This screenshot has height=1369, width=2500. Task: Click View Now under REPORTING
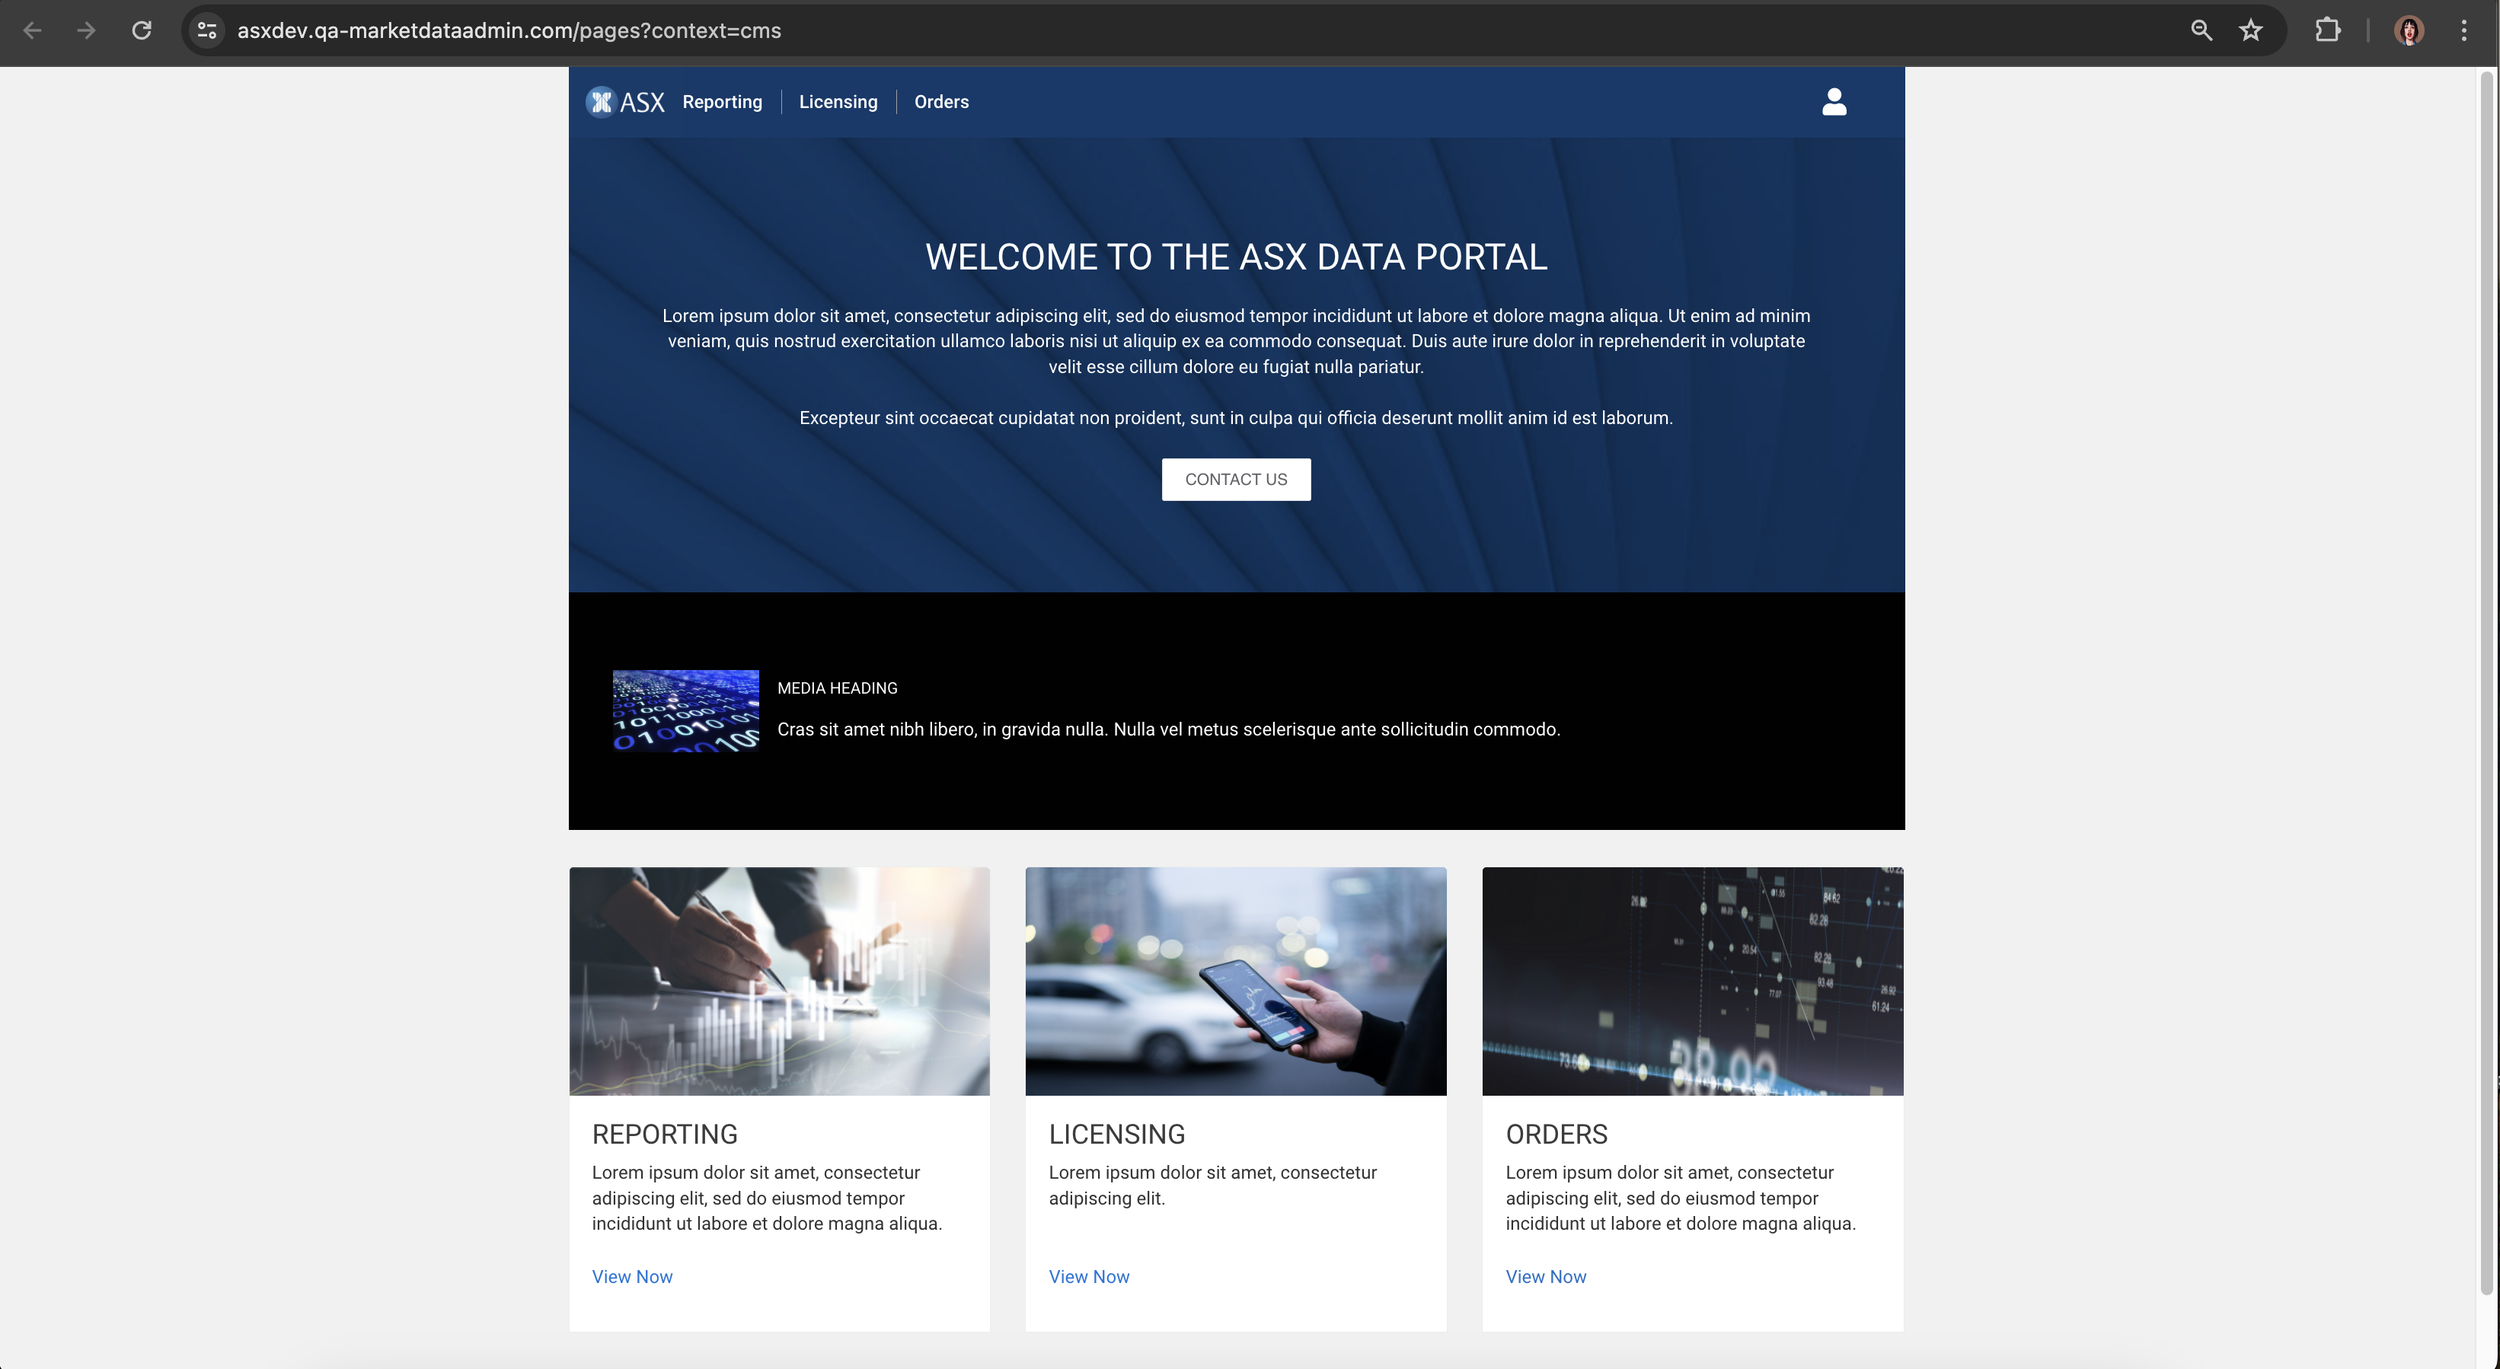tap(632, 1276)
